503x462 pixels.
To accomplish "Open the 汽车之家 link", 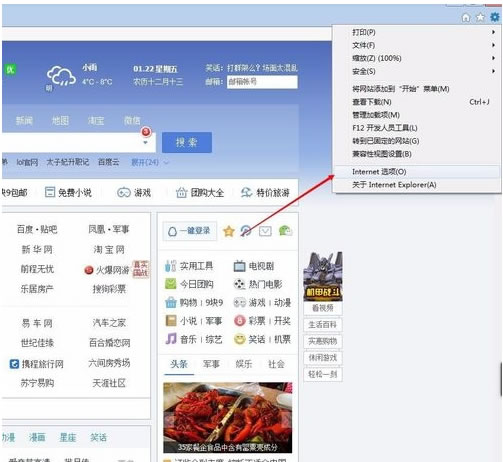I will pyautogui.click(x=109, y=323).
